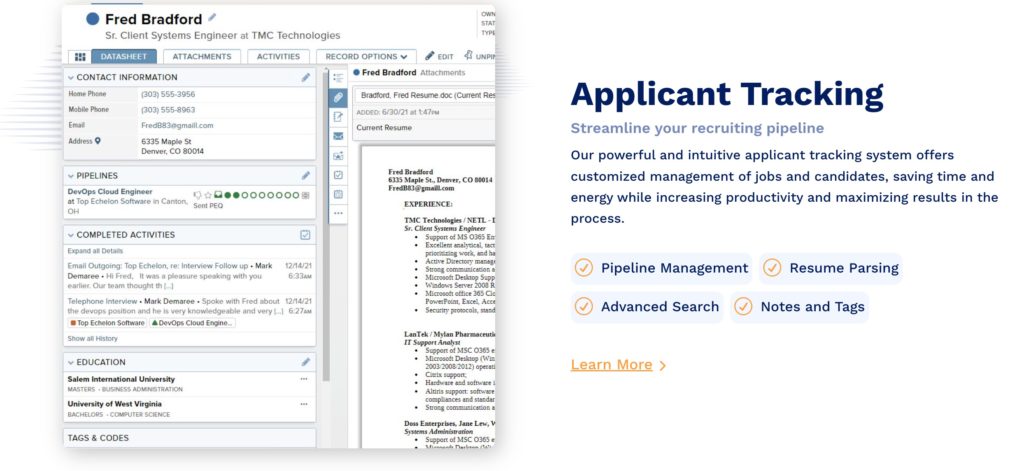1024x471 pixels.
Task: Open the RECORD OPTIONS dropdown
Action: (x=366, y=57)
